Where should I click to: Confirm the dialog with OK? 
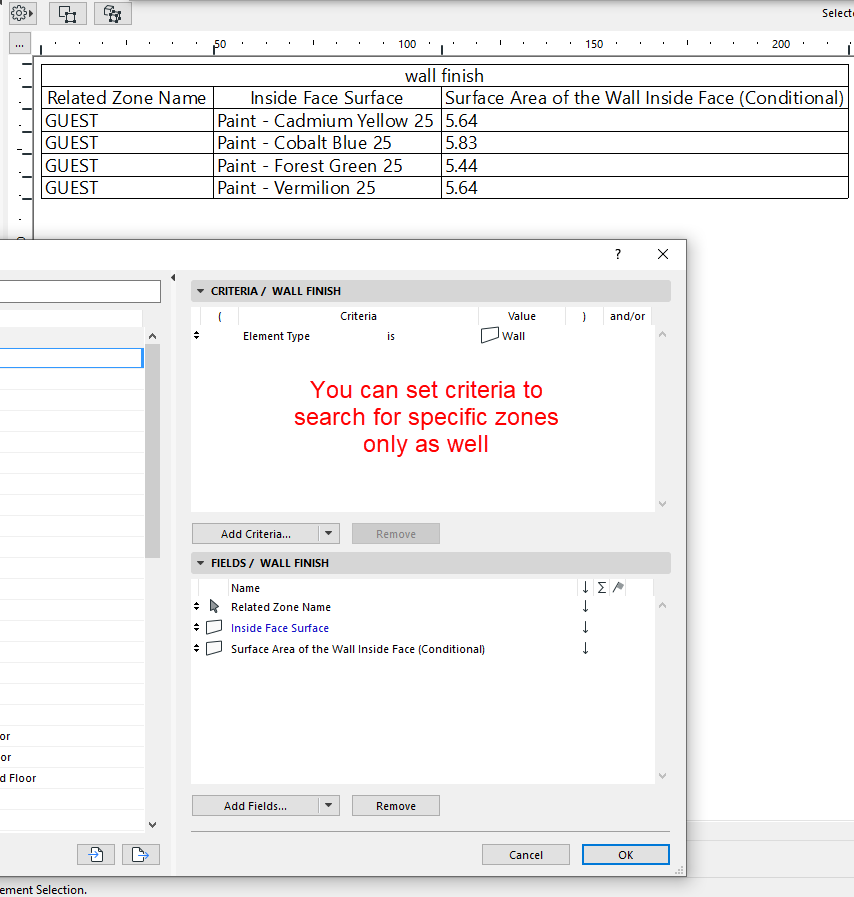[626, 855]
